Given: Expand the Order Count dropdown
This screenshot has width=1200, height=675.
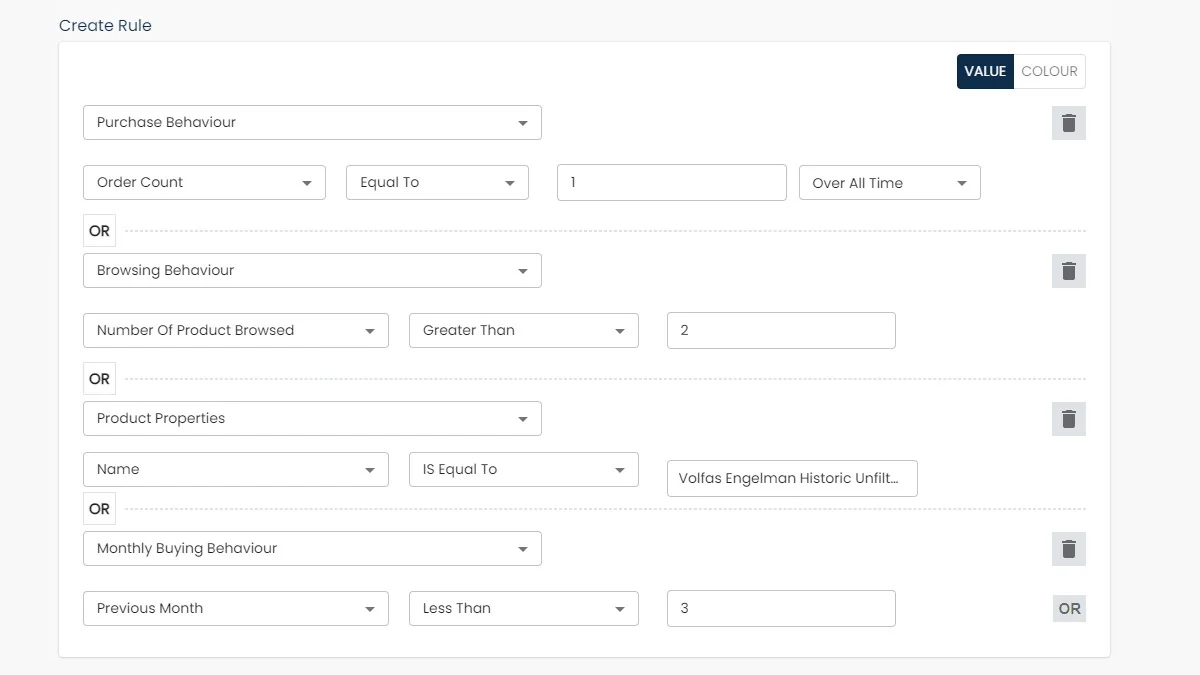Looking at the screenshot, I should (204, 183).
